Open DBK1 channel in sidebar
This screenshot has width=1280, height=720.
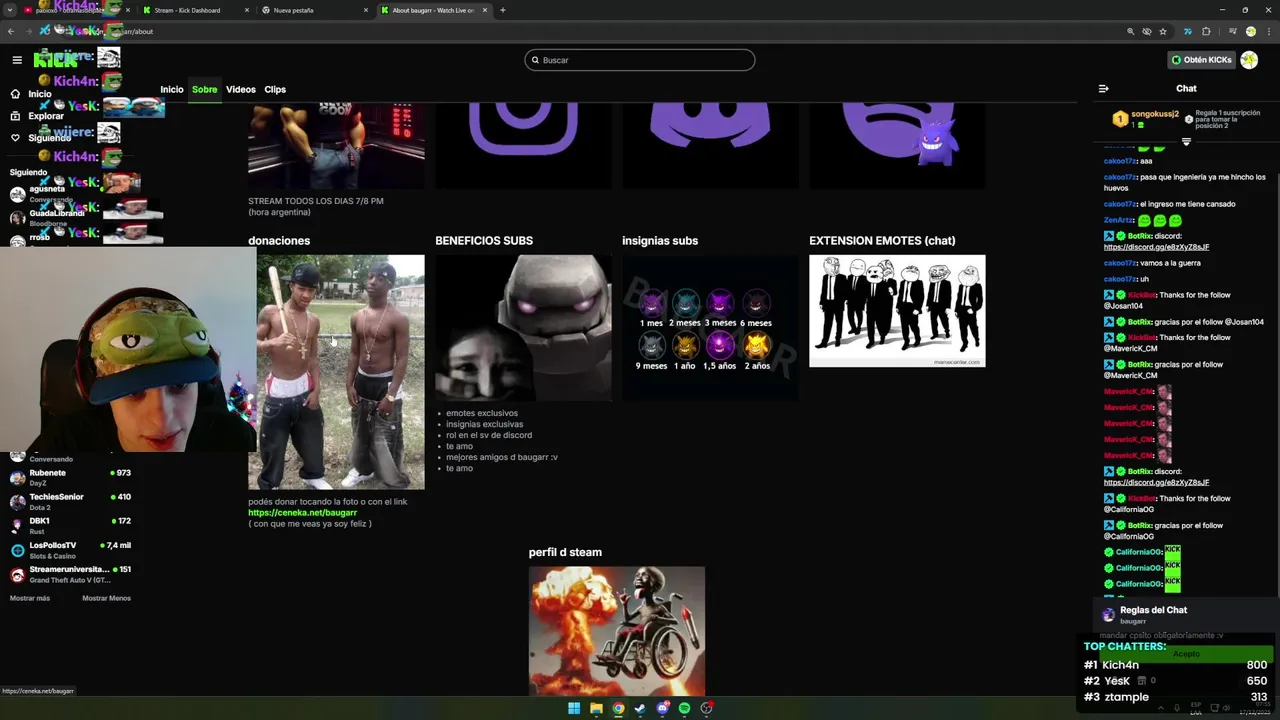pyautogui.click(x=68, y=525)
